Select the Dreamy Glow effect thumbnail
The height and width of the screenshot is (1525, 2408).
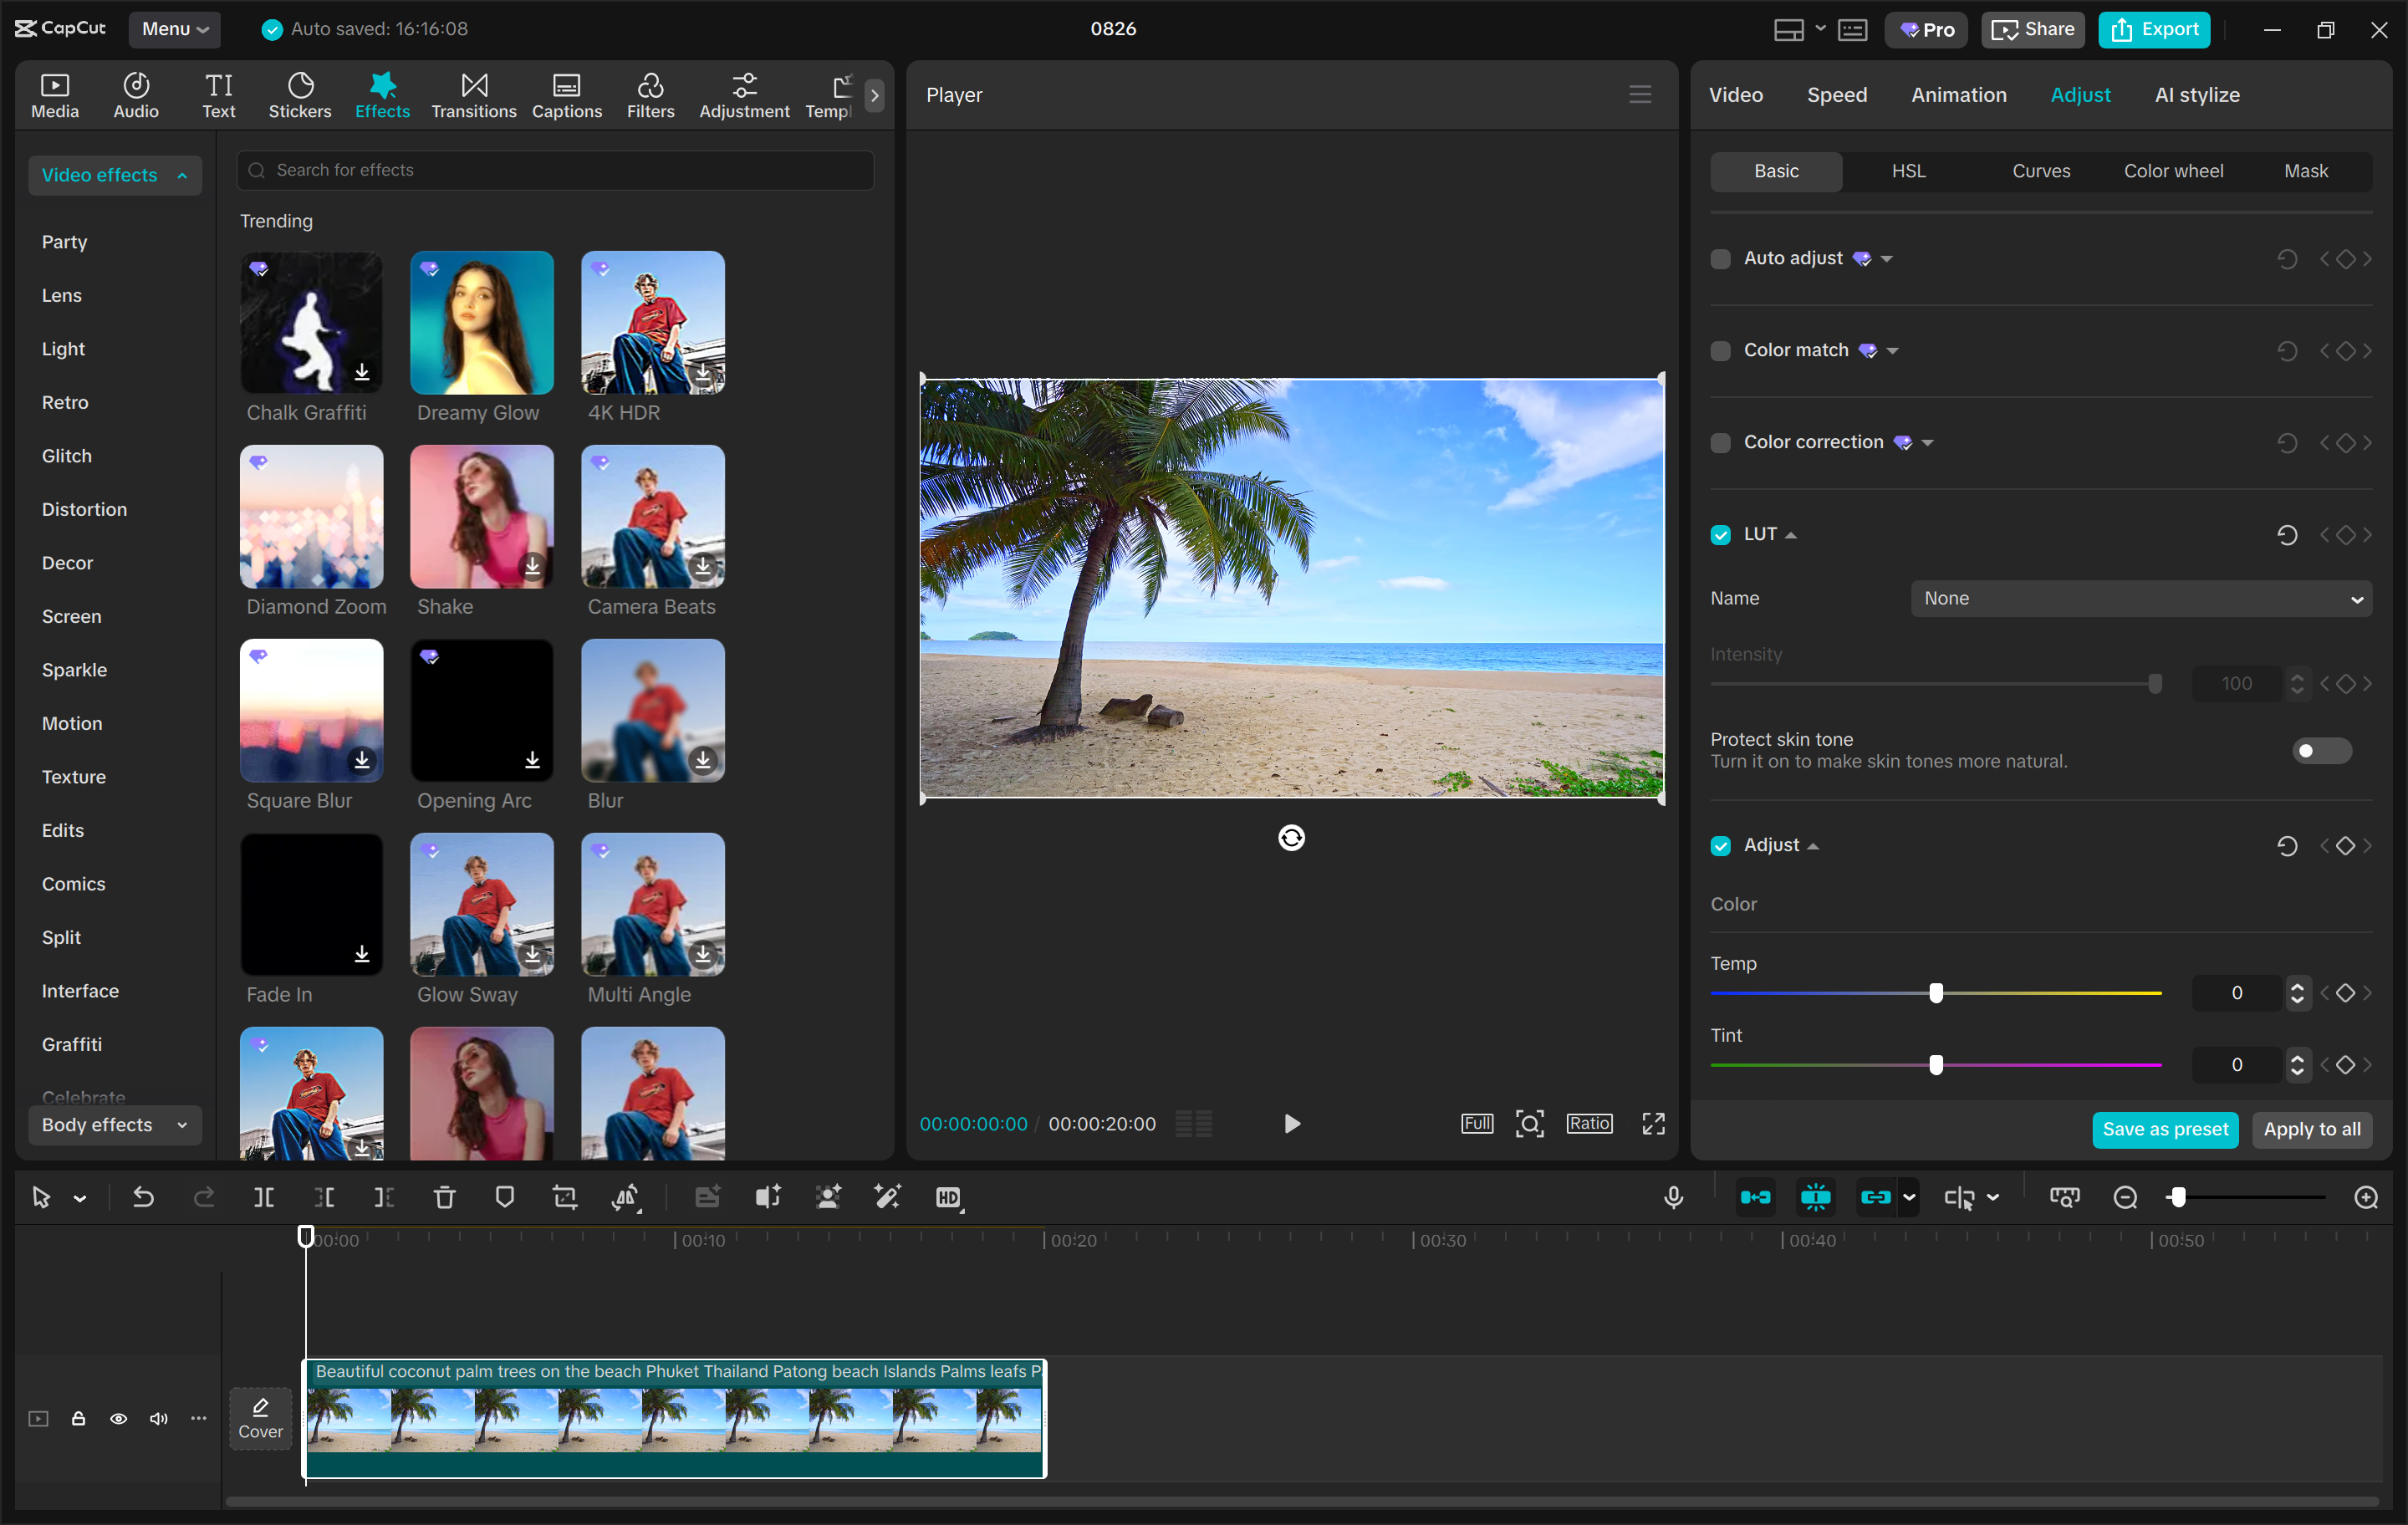point(481,322)
